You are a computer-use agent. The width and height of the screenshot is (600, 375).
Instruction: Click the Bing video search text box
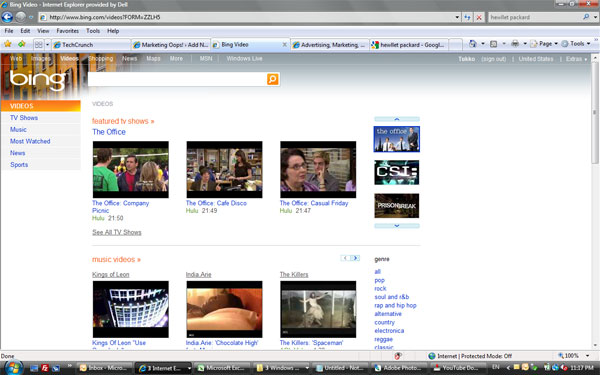point(177,79)
